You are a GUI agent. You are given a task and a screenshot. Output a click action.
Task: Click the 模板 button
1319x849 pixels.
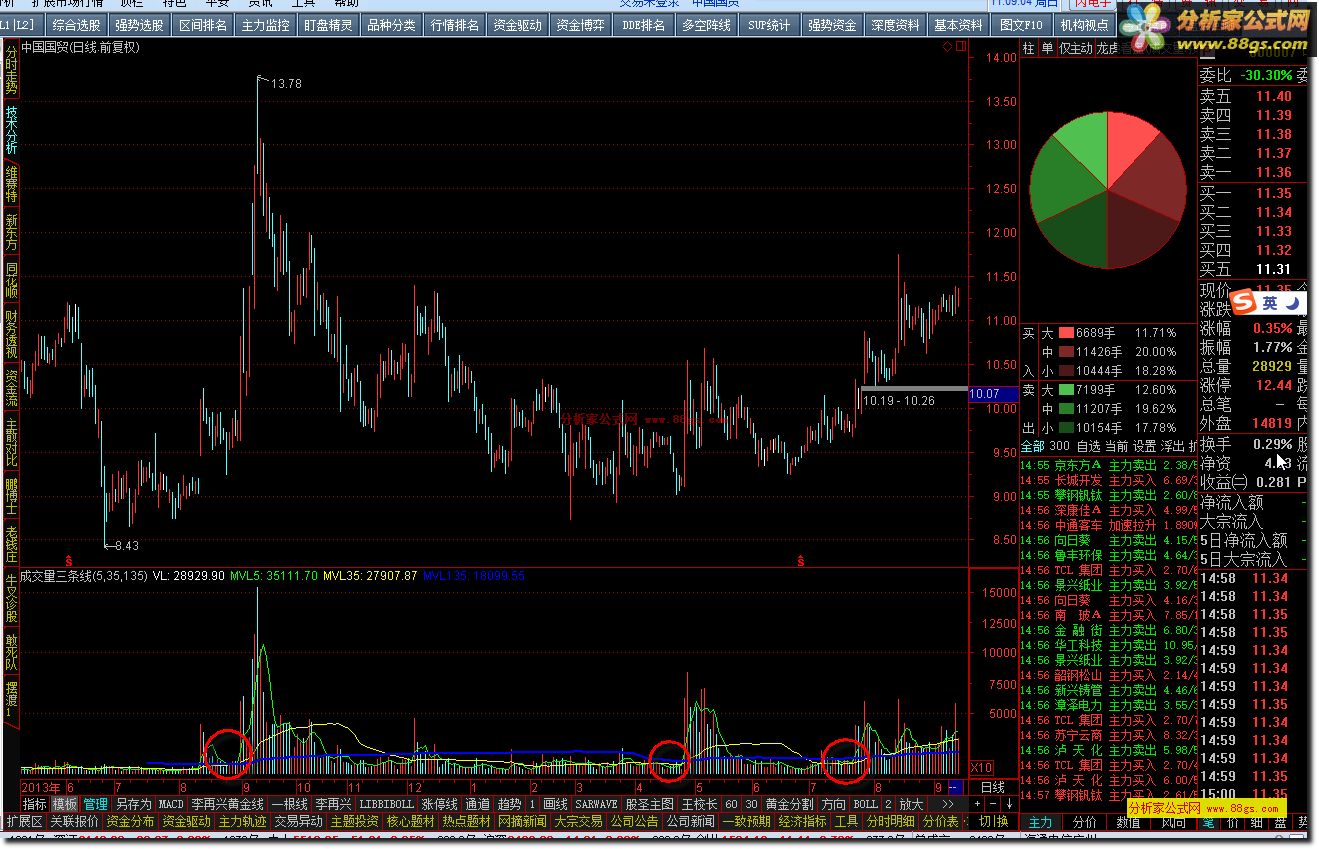pyautogui.click(x=66, y=804)
